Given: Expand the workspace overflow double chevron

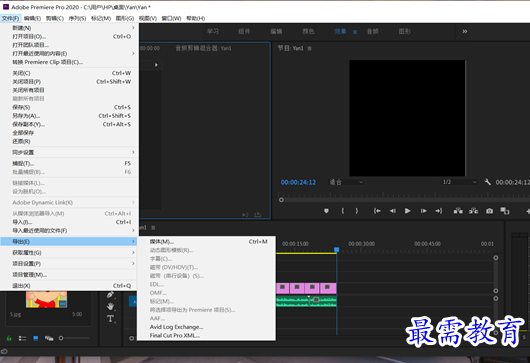Looking at the screenshot, I should point(465,31).
